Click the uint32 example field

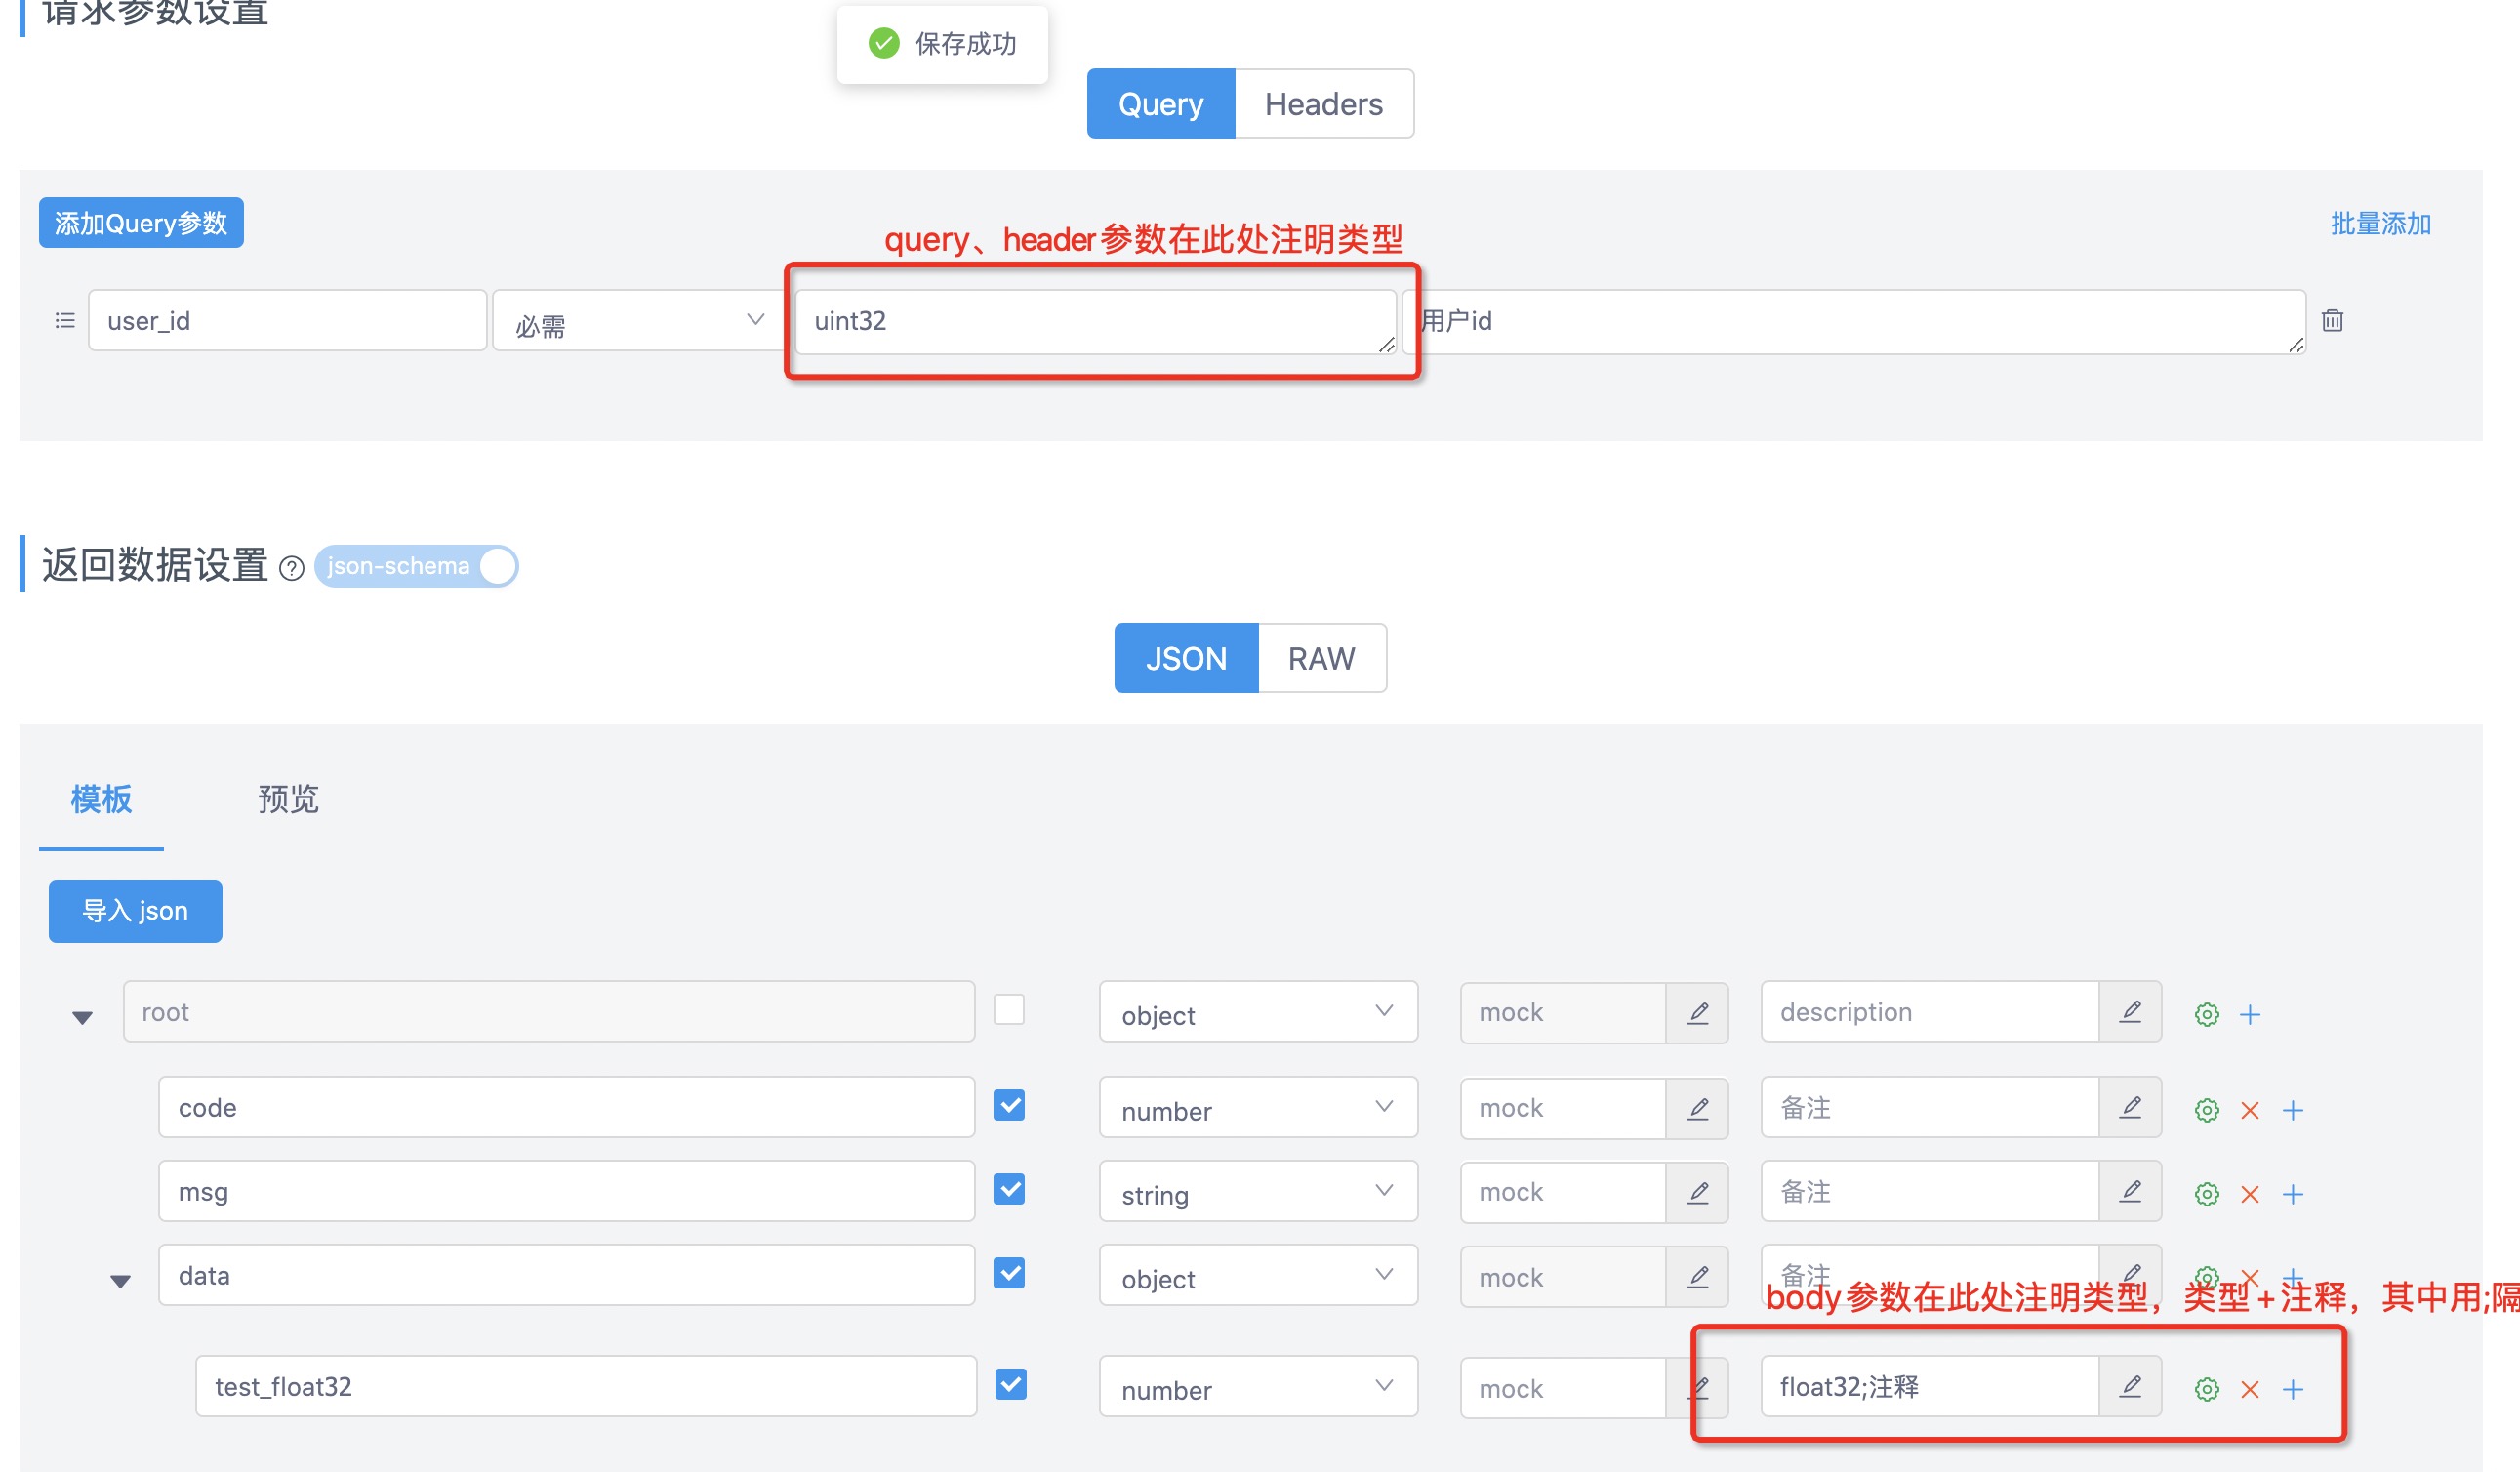click(1095, 322)
